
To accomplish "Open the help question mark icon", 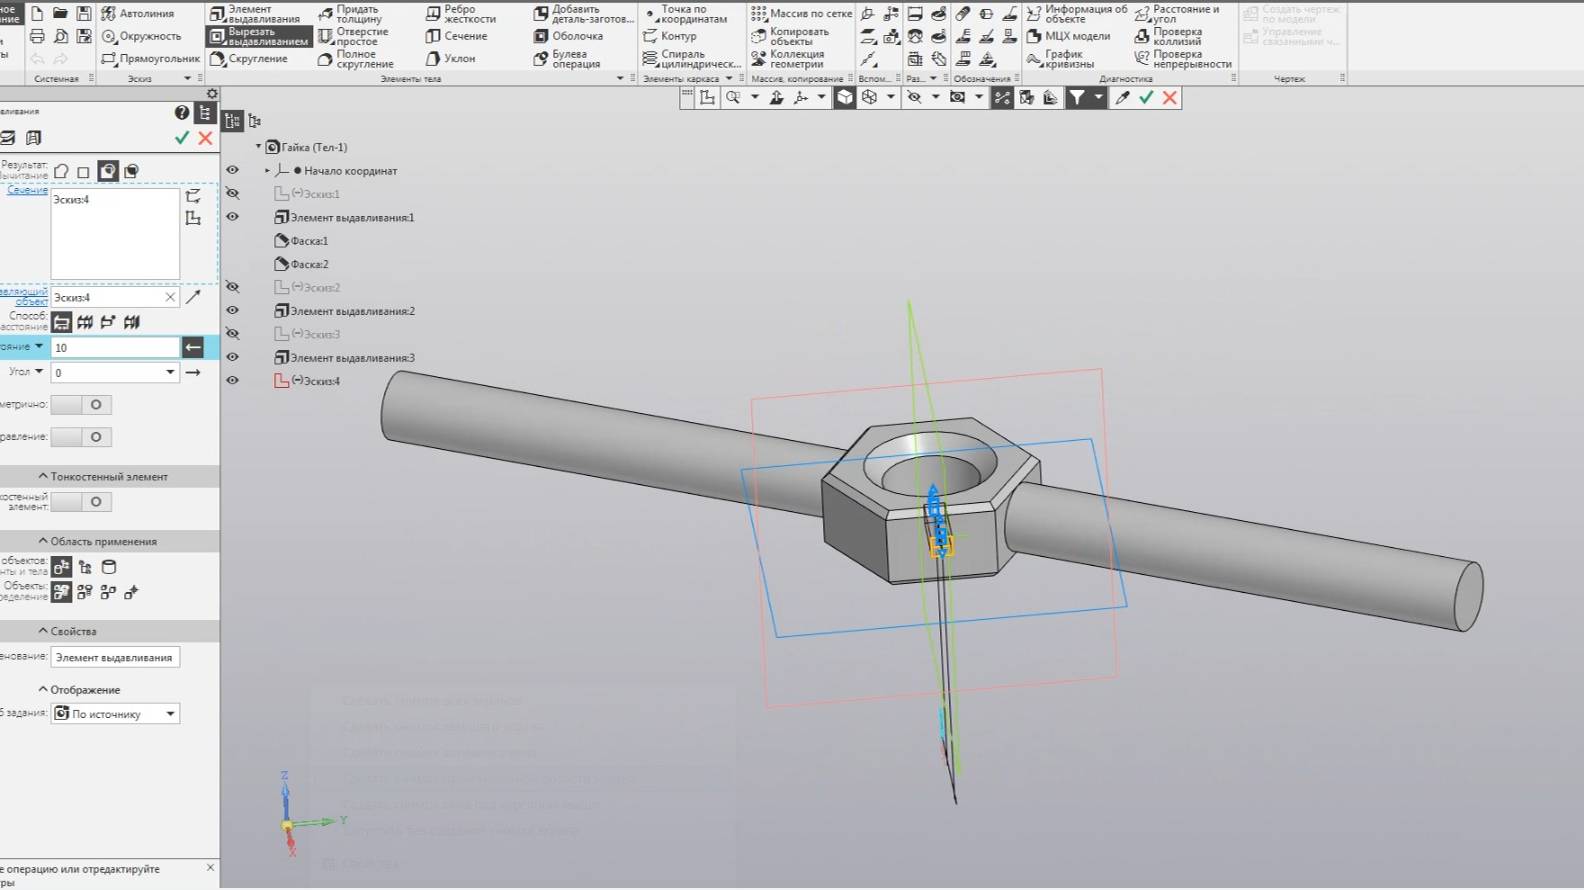I will tap(182, 113).
